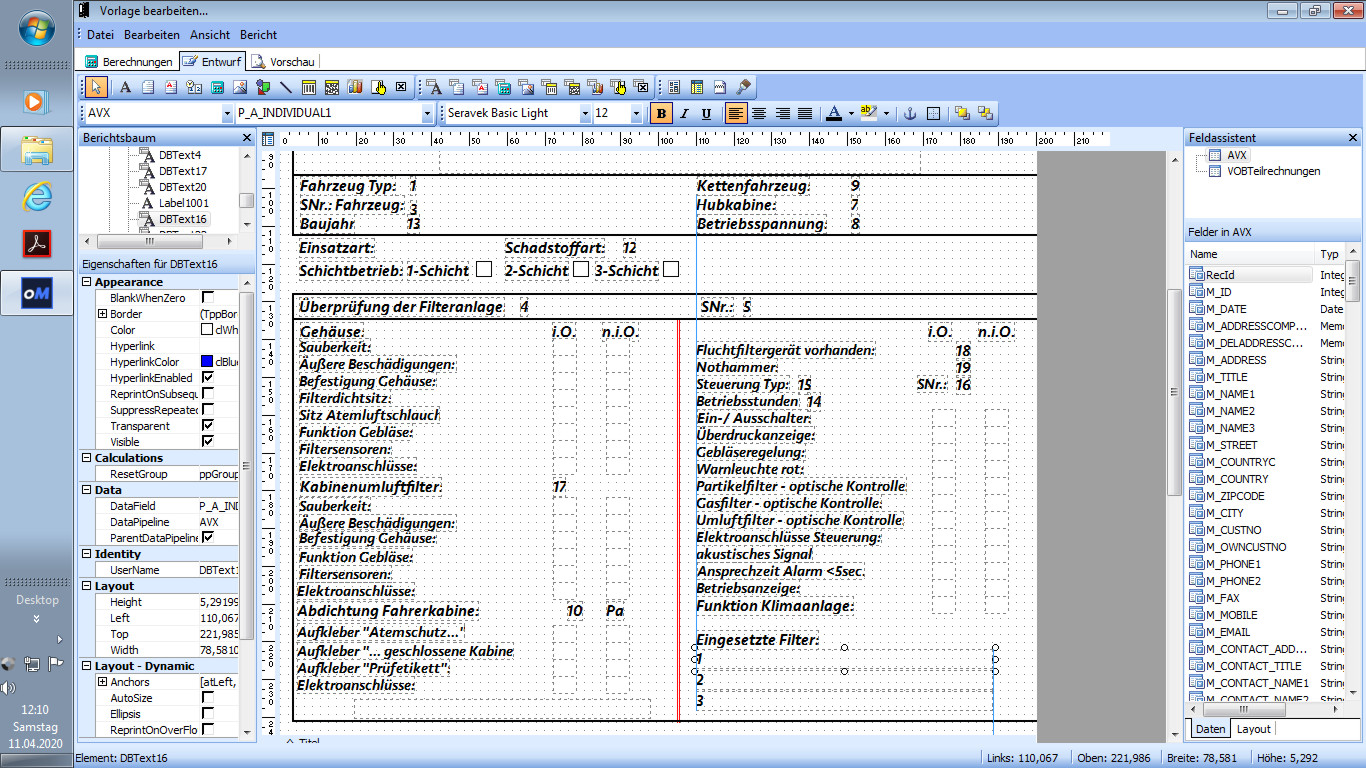This screenshot has height=768, width=1366.
Task: Justify the text
Action: pyautogui.click(x=805, y=113)
